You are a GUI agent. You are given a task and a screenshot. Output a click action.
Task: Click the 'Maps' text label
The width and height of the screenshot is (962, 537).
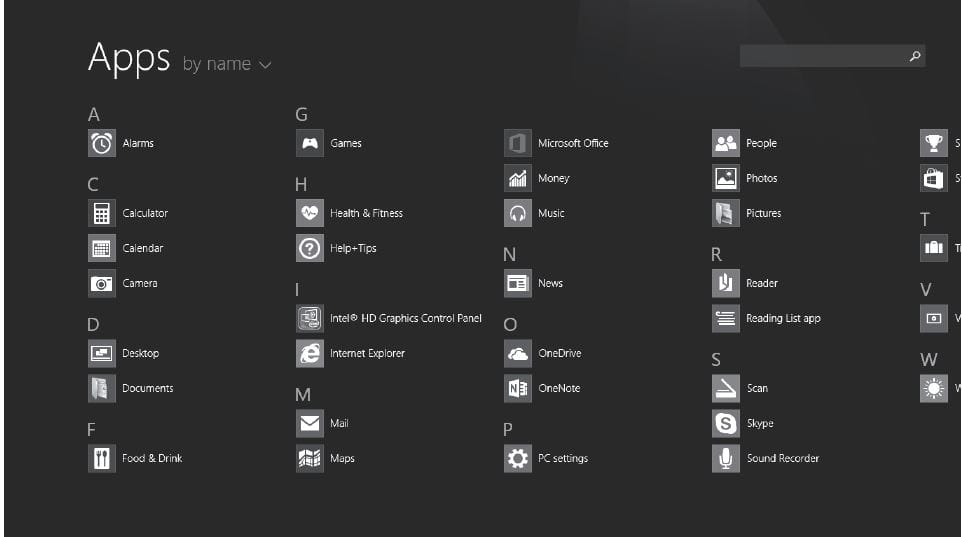342,458
